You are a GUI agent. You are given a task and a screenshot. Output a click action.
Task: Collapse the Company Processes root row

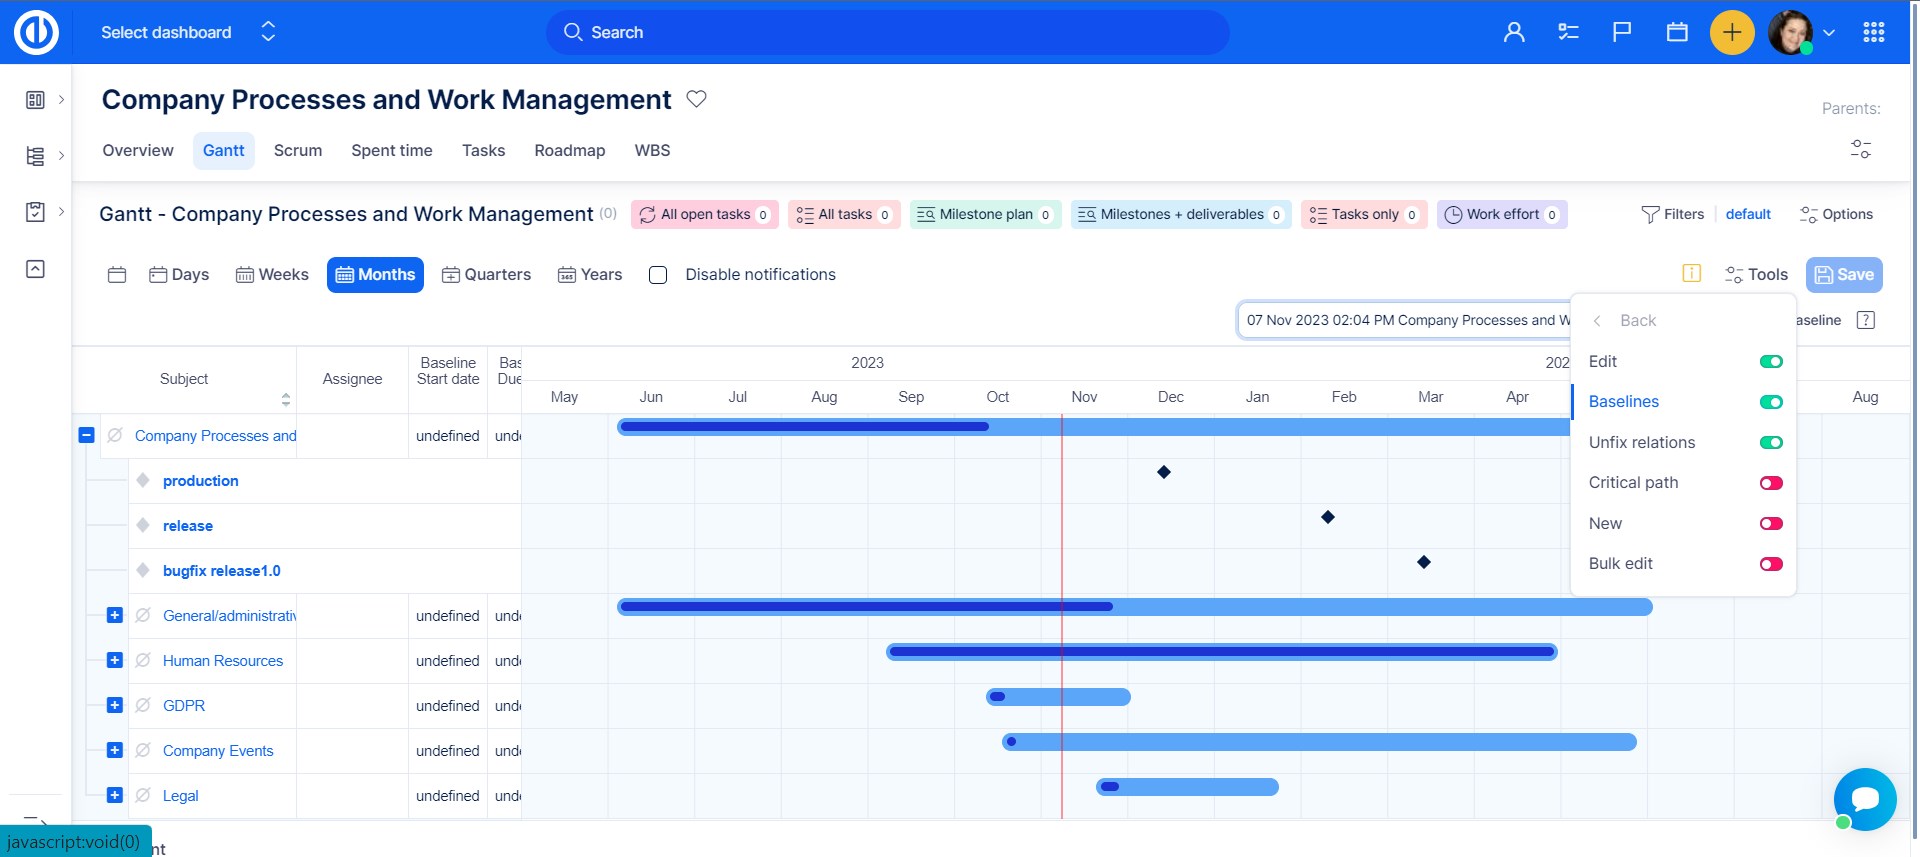(86, 435)
